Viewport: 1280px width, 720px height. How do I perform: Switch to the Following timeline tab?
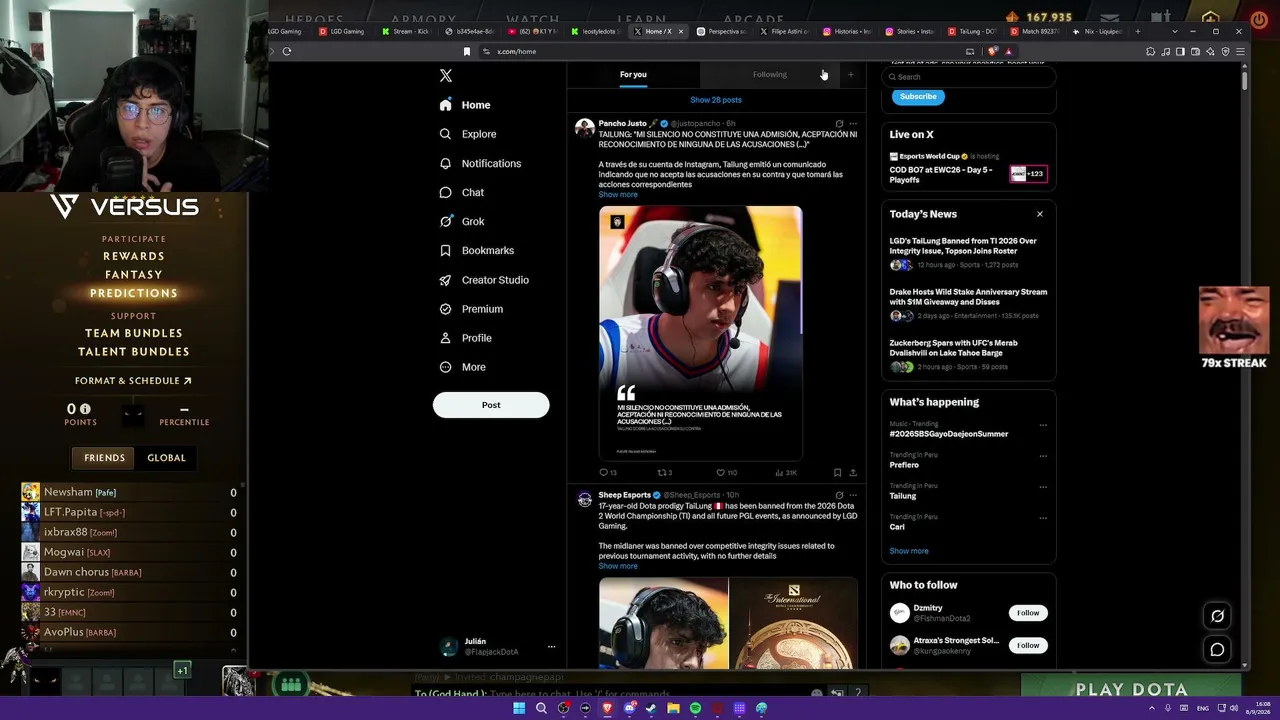(x=769, y=74)
